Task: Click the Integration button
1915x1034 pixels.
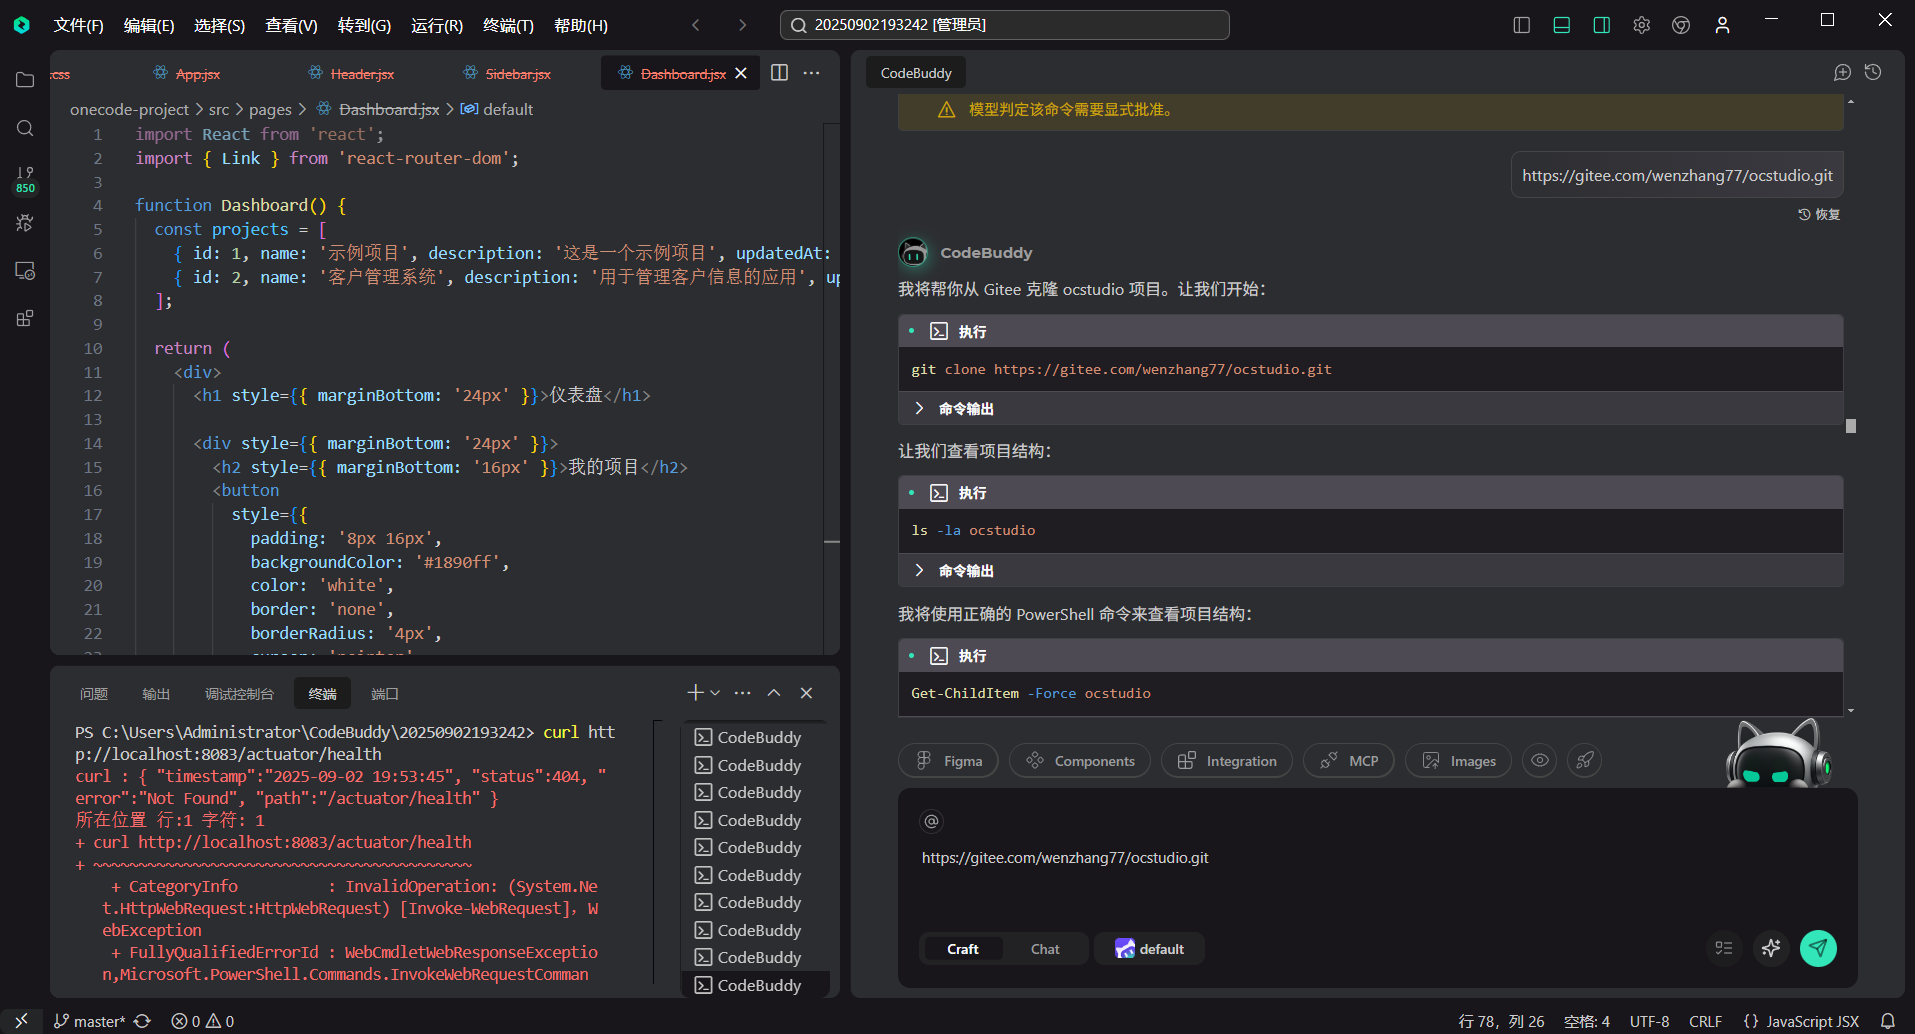Action: (1227, 761)
